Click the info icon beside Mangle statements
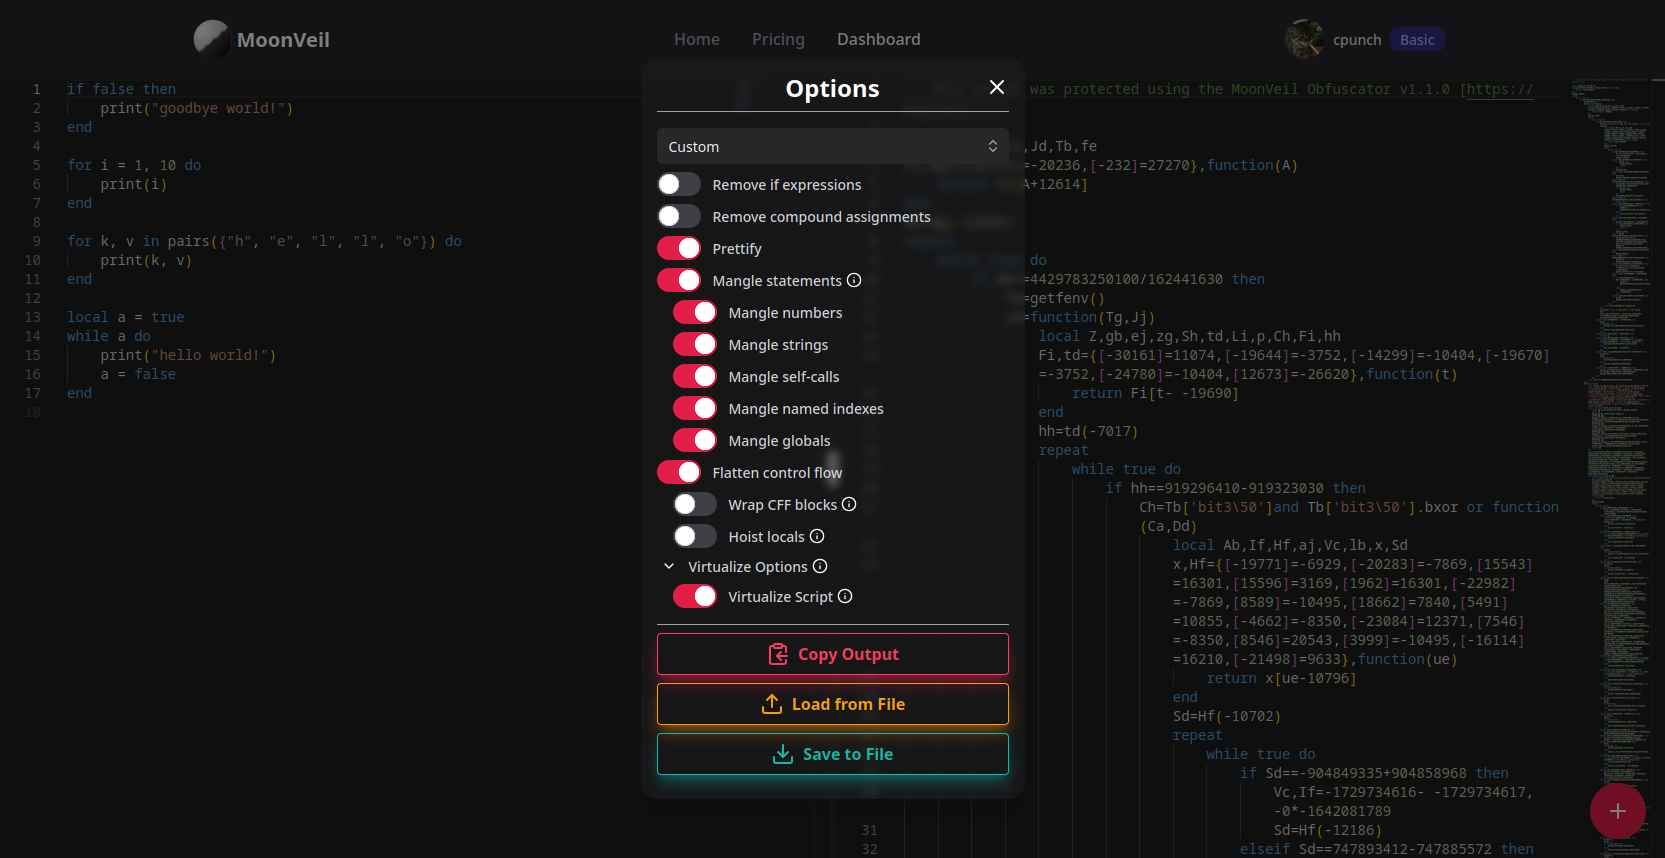 (854, 281)
